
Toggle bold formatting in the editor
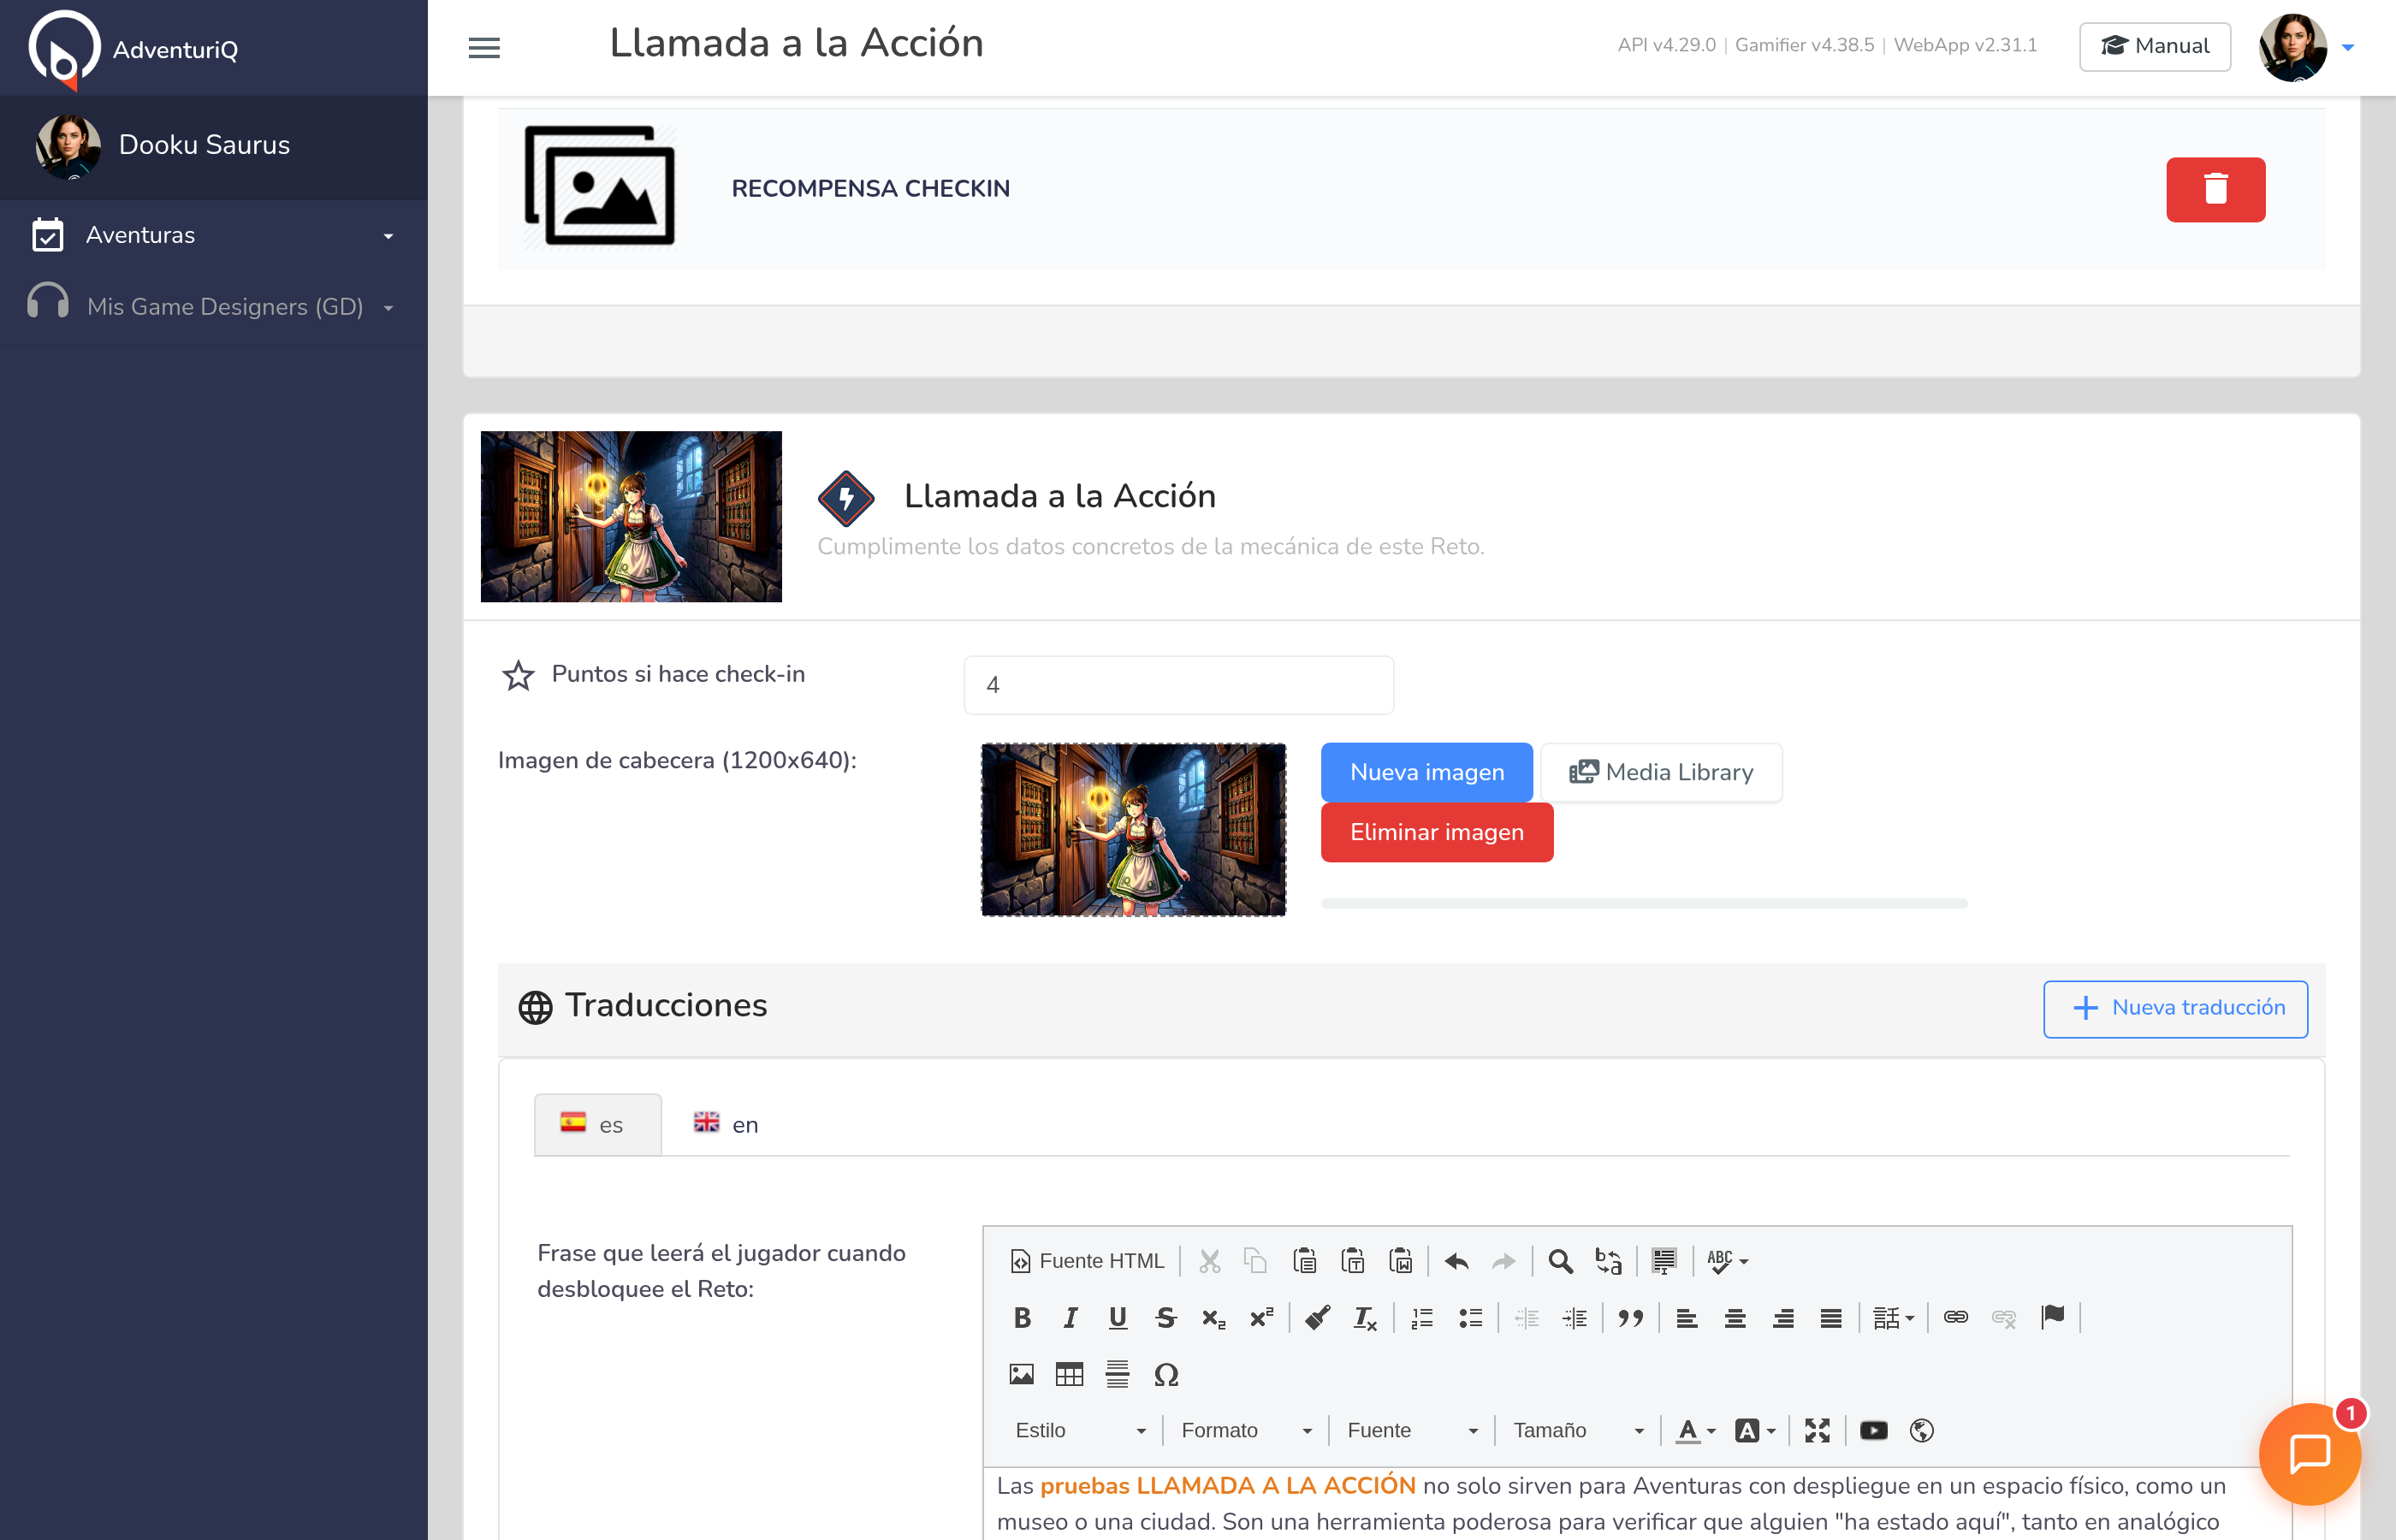[x=1022, y=1318]
